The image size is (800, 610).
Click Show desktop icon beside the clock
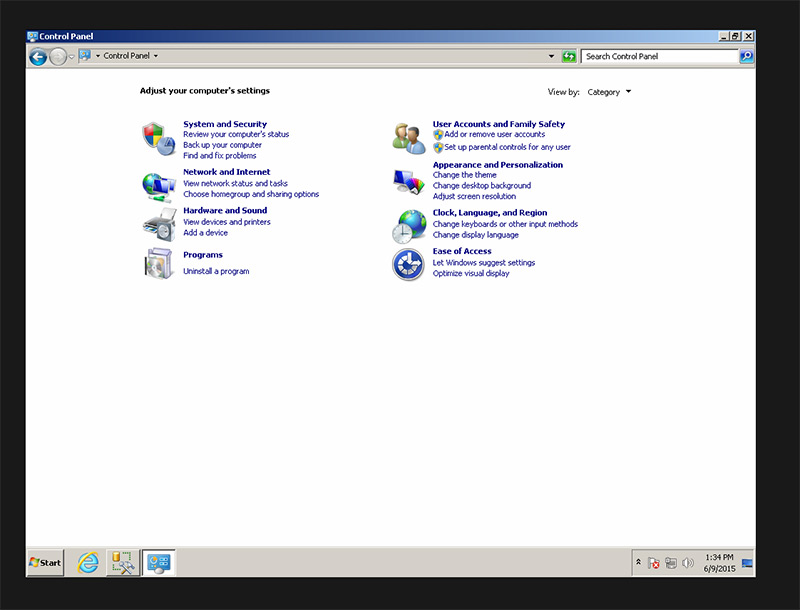click(x=747, y=563)
